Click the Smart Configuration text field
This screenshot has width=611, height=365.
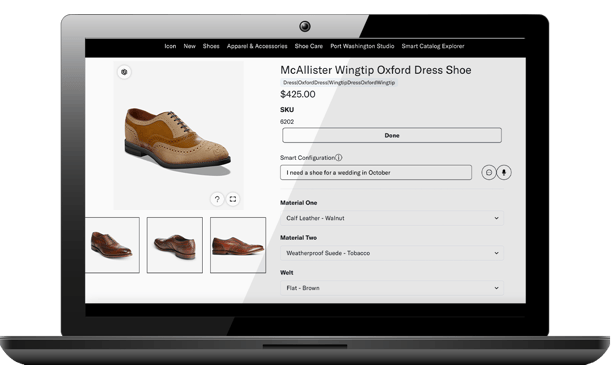coord(376,172)
